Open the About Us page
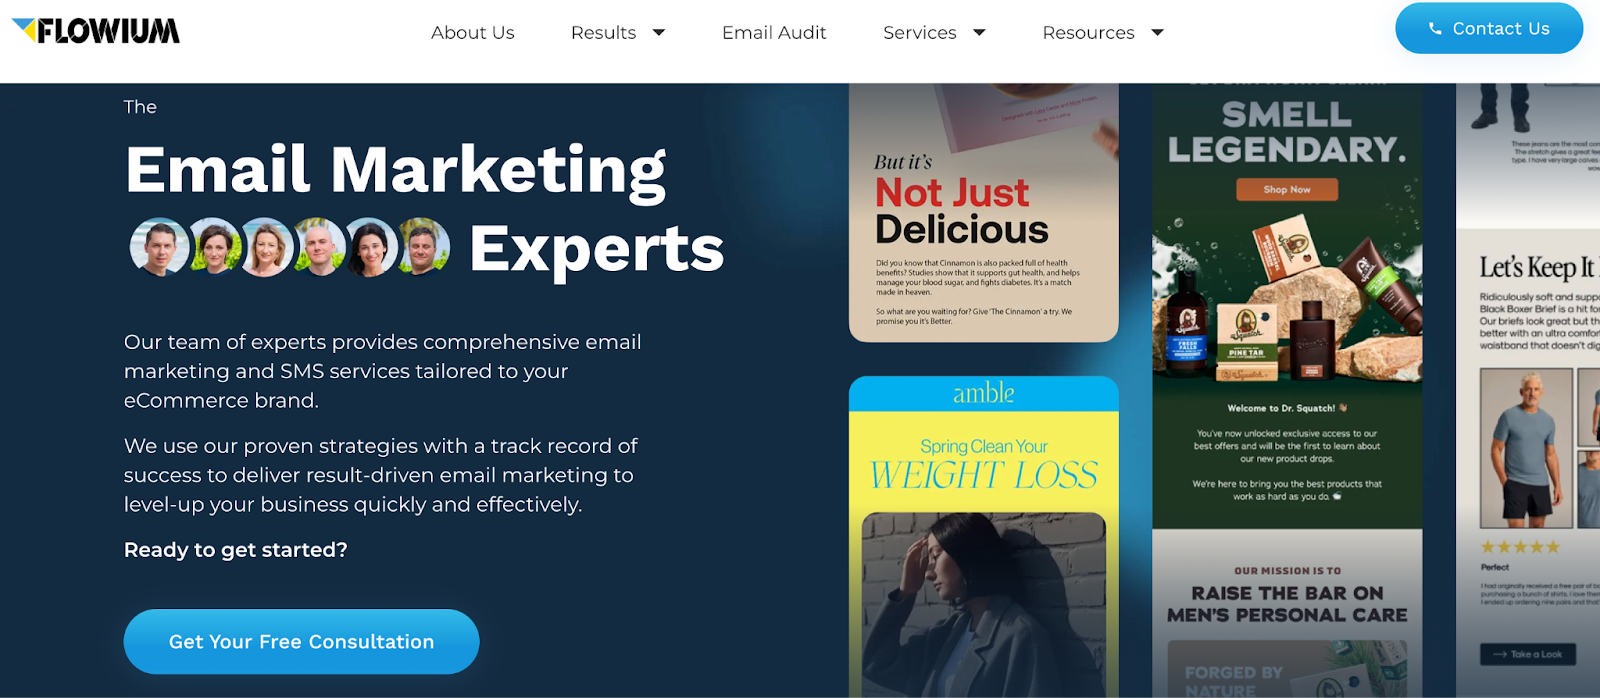This screenshot has width=1600, height=698. [x=473, y=33]
